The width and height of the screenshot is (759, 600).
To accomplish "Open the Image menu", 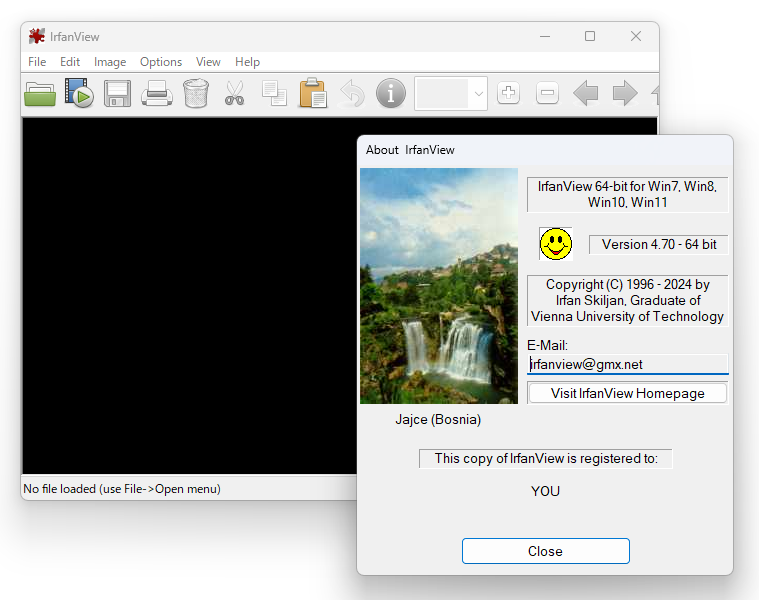I will (110, 62).
